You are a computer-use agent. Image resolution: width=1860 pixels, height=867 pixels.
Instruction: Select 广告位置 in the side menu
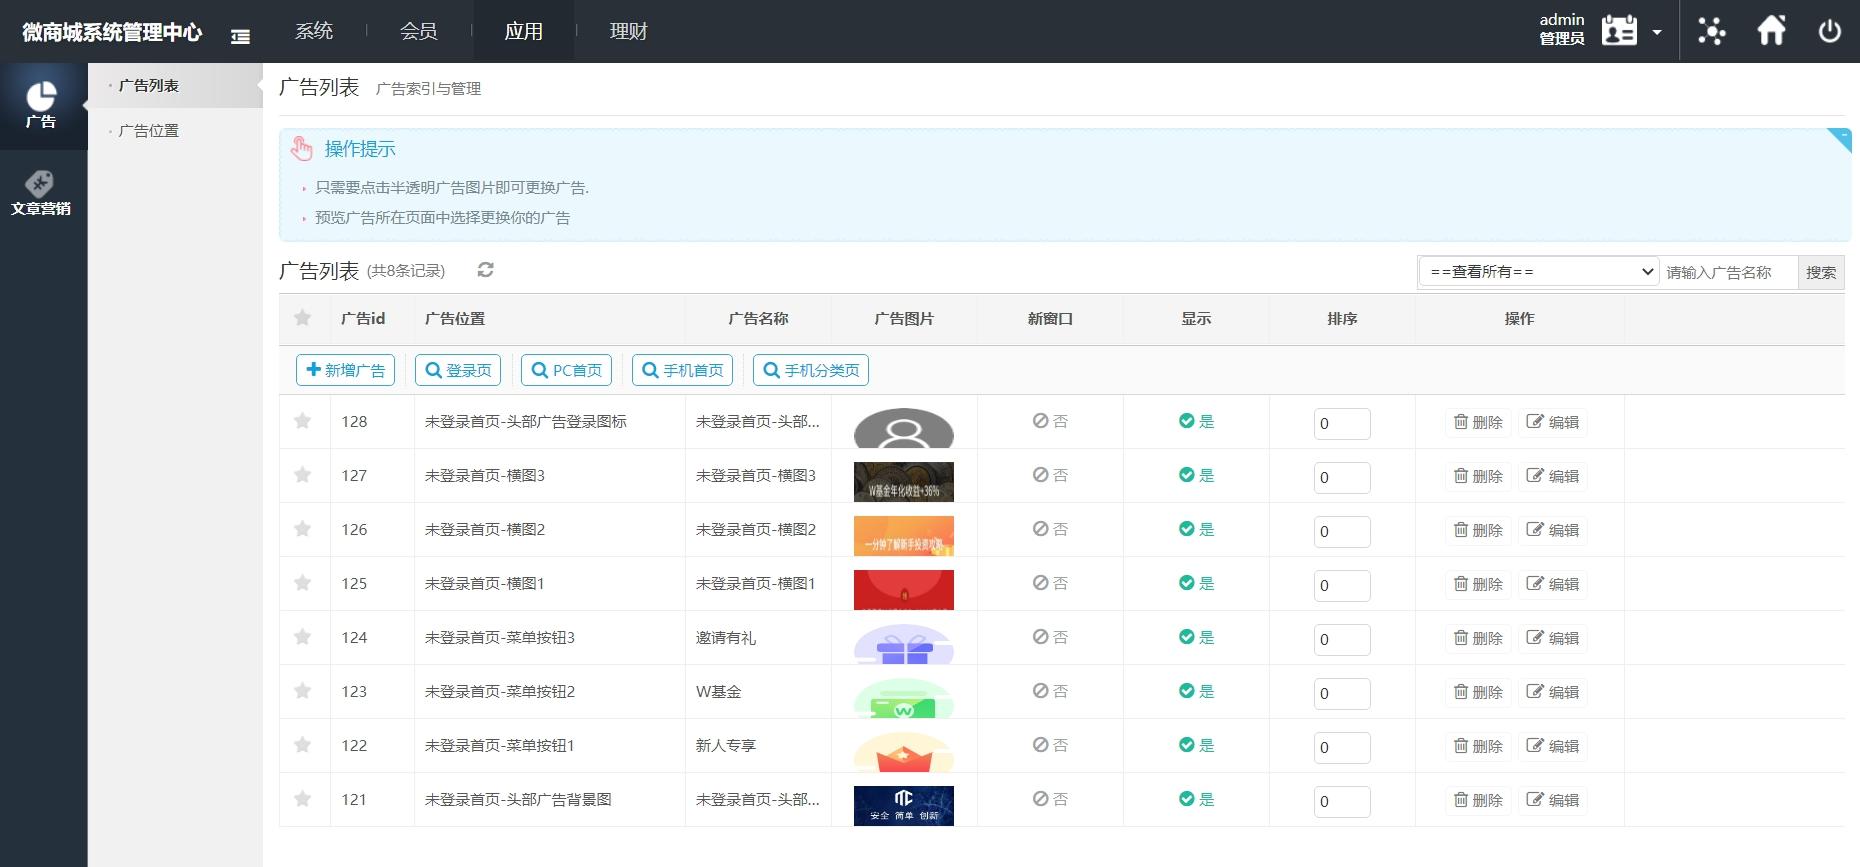(149, 131)
